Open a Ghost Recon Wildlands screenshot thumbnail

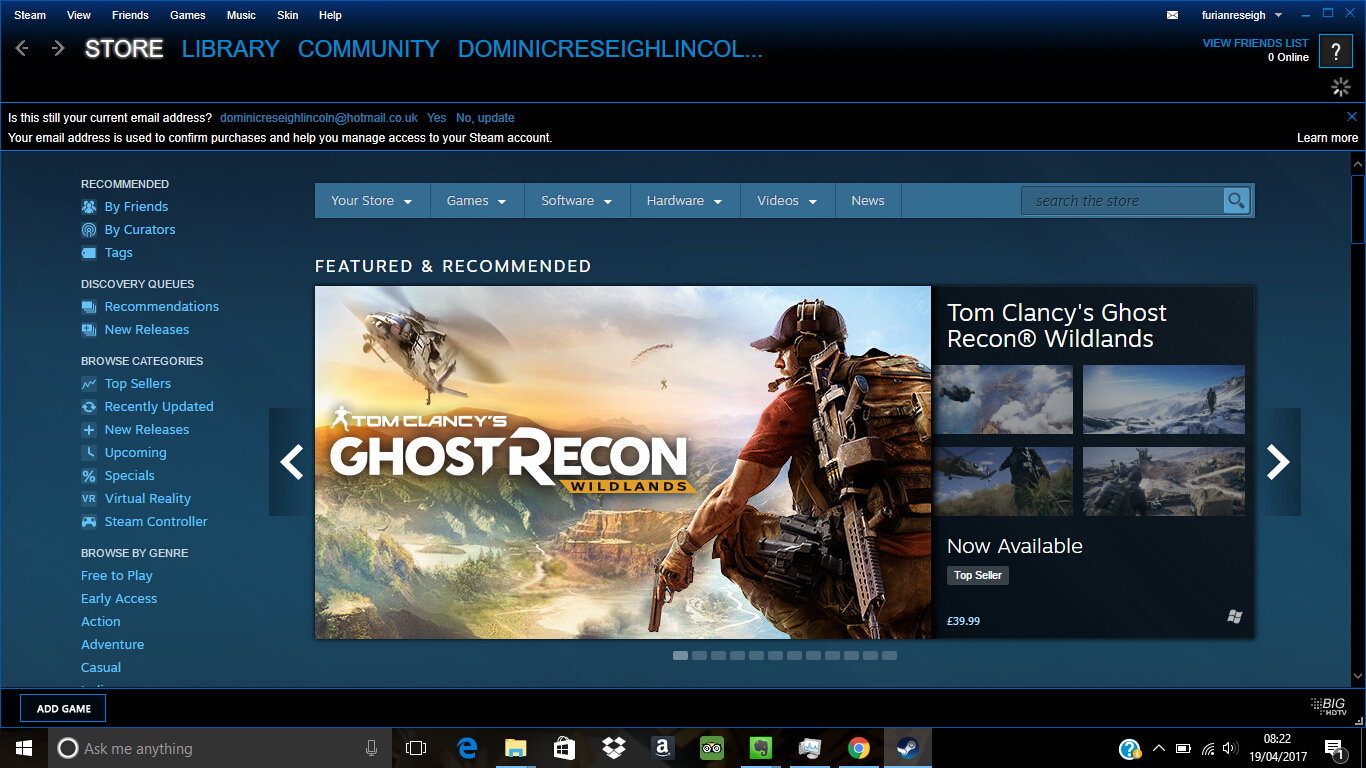pos(1003,400)
